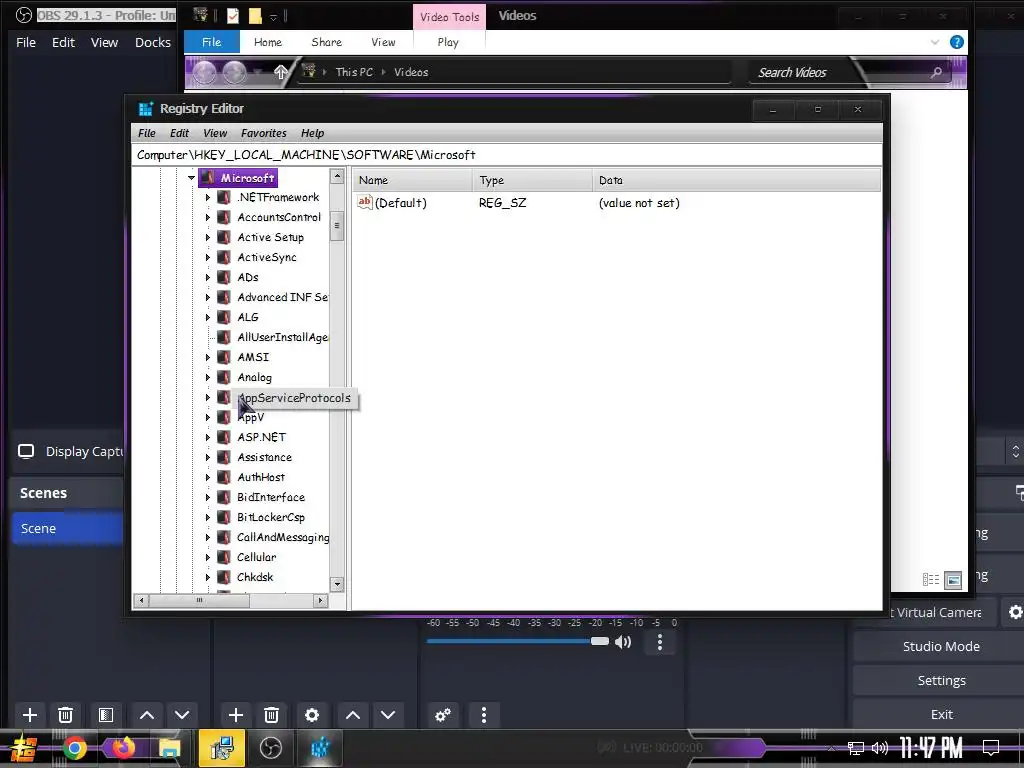Open OBS Settings button
This screenshot has width=1024, height=768.
941,680
